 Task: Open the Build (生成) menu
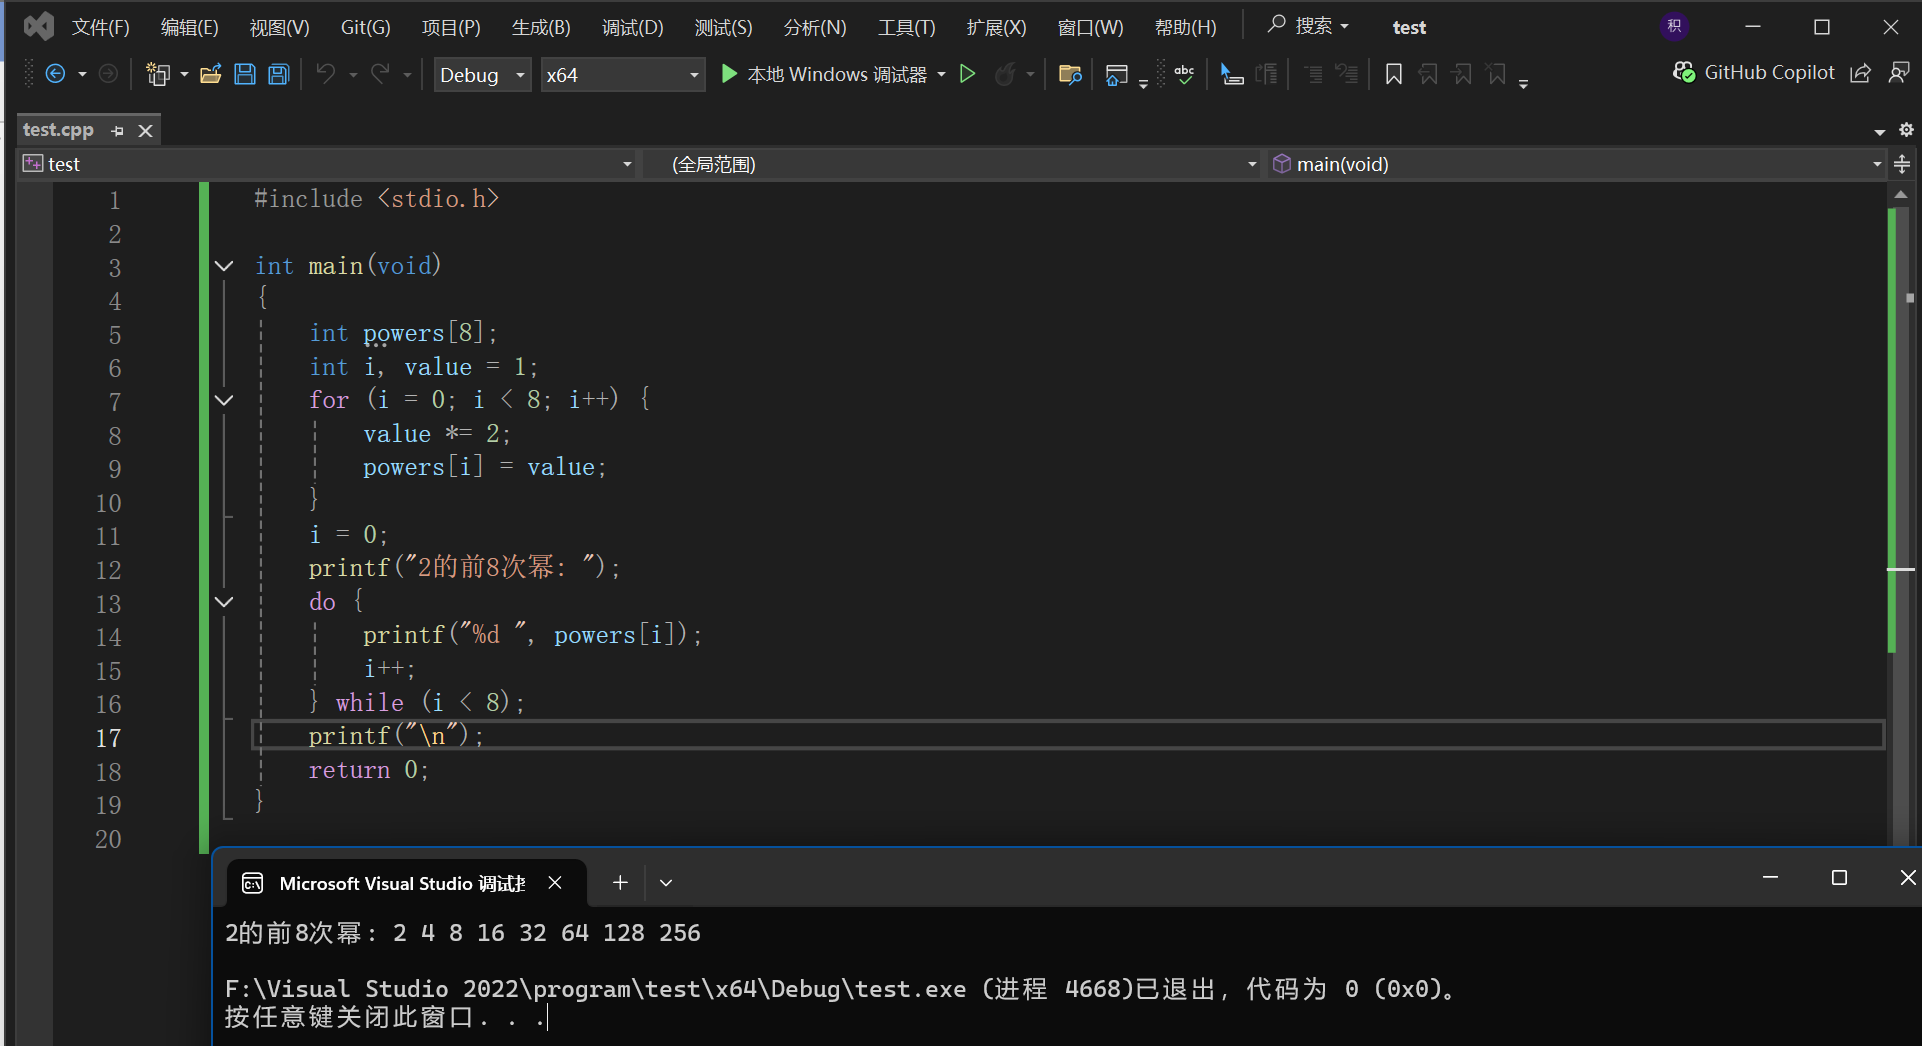542,27
